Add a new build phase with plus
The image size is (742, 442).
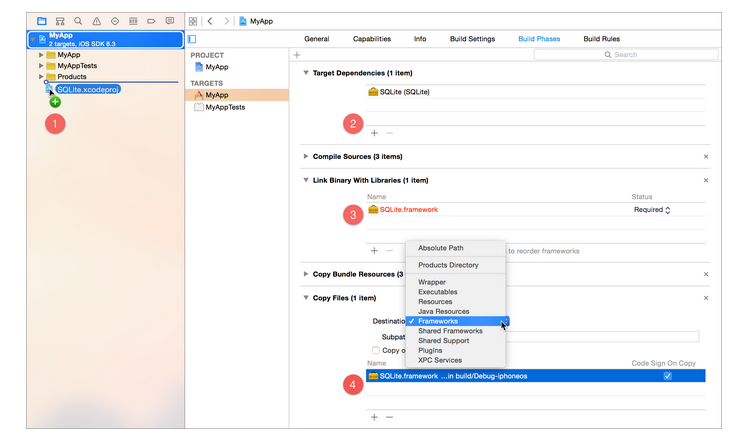pos(297,55)
